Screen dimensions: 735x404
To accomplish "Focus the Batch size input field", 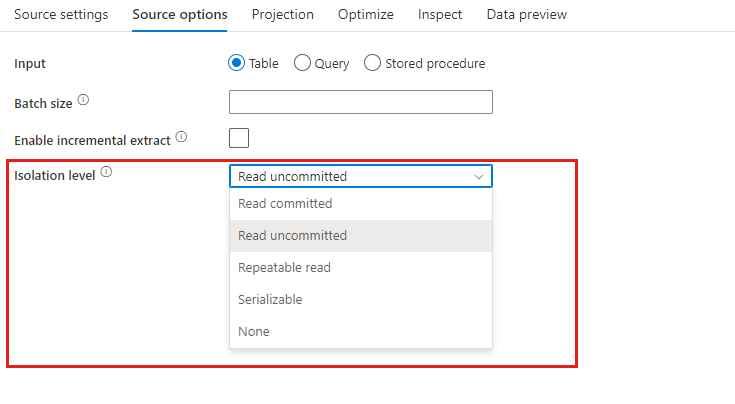I will click(x=361, y=102).
